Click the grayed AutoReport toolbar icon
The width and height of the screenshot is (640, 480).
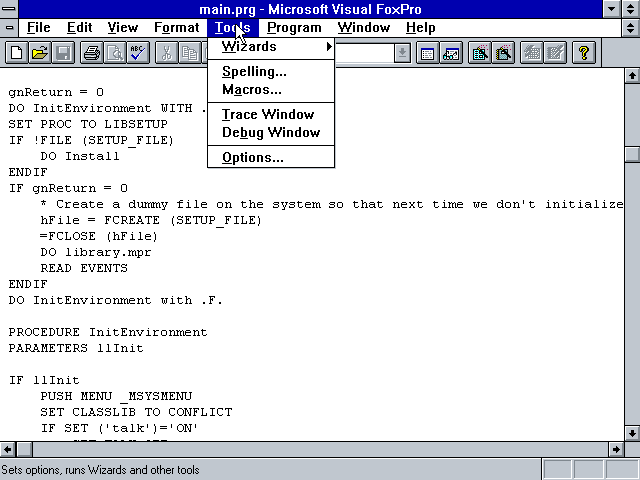click(x=555, y=53)
